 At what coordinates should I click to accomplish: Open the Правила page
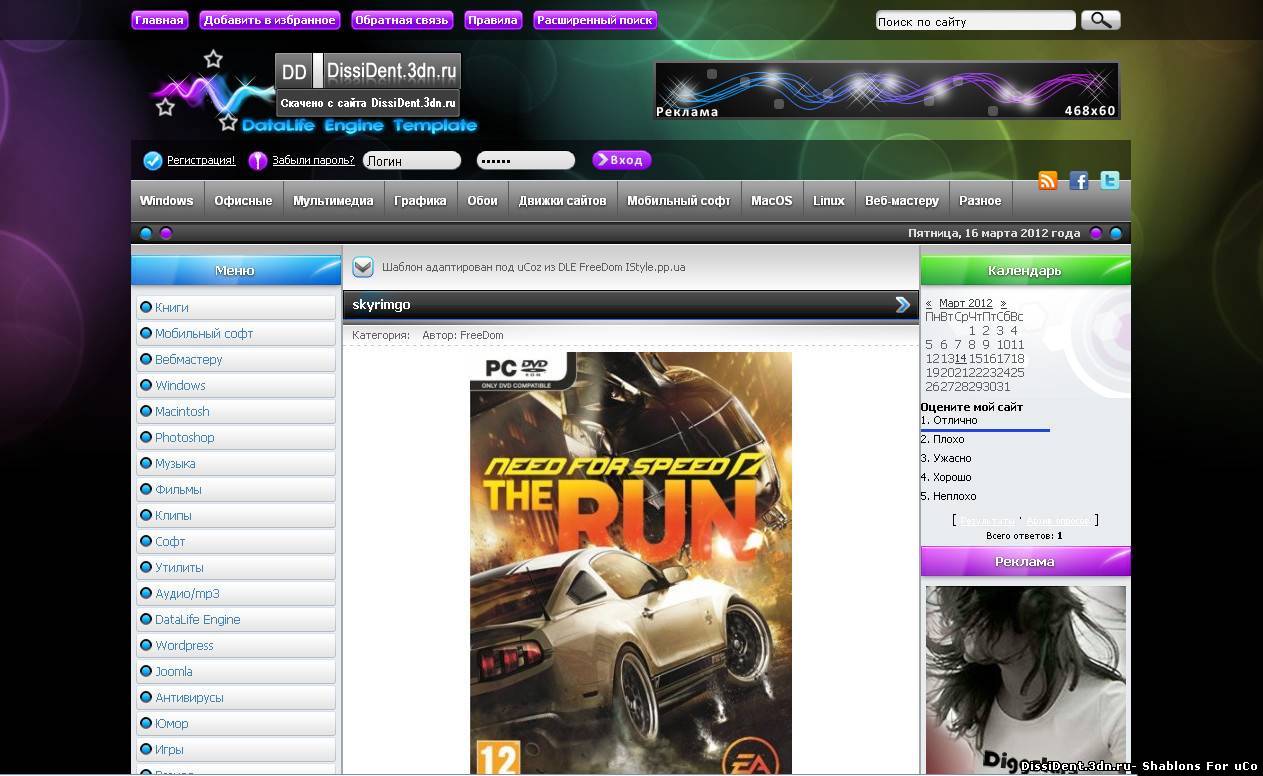493,20
